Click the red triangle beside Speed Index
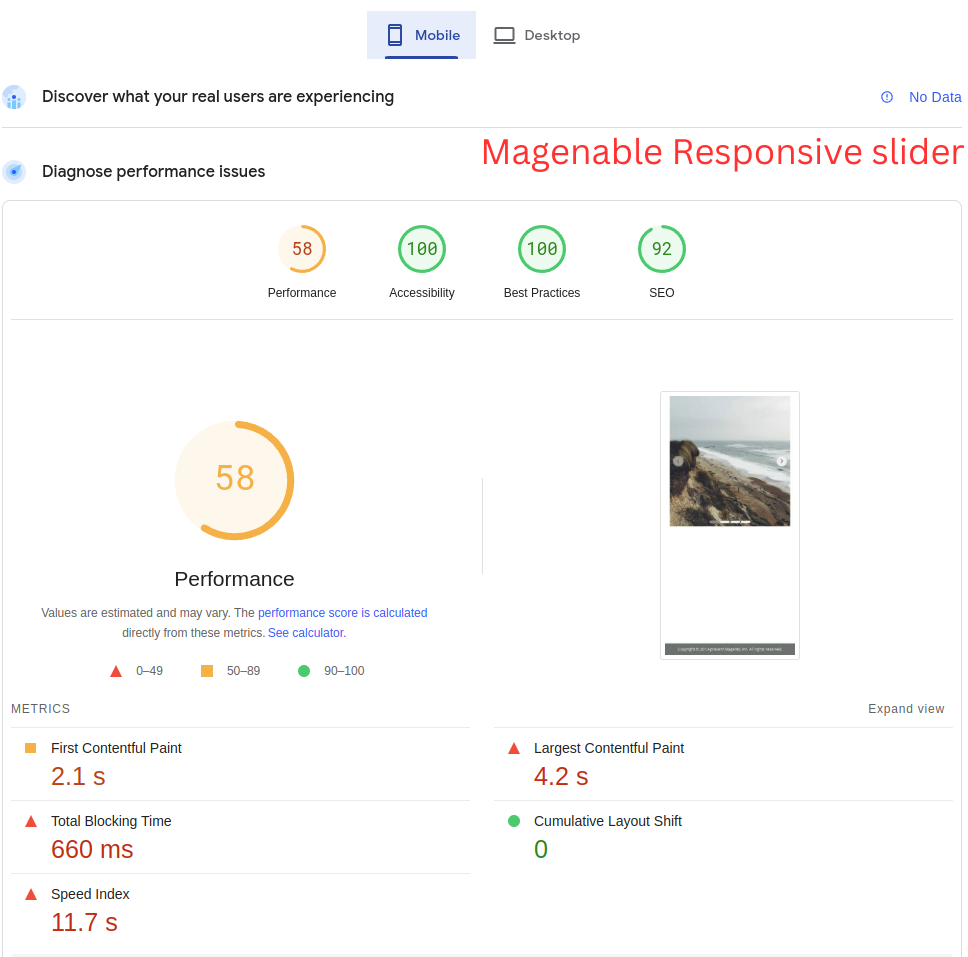The image size is (968, 957). [31, 894]
